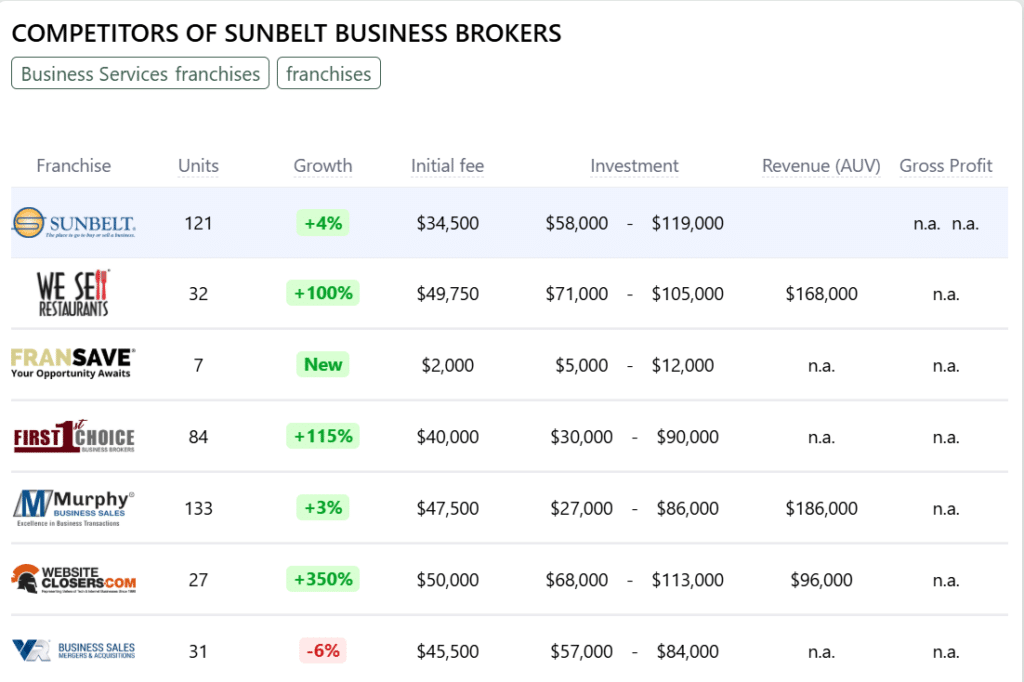The height and width of the screenshot is (682, 1024).
Task: Click the $90,000 maximum investment
Action: coord(688,437)
